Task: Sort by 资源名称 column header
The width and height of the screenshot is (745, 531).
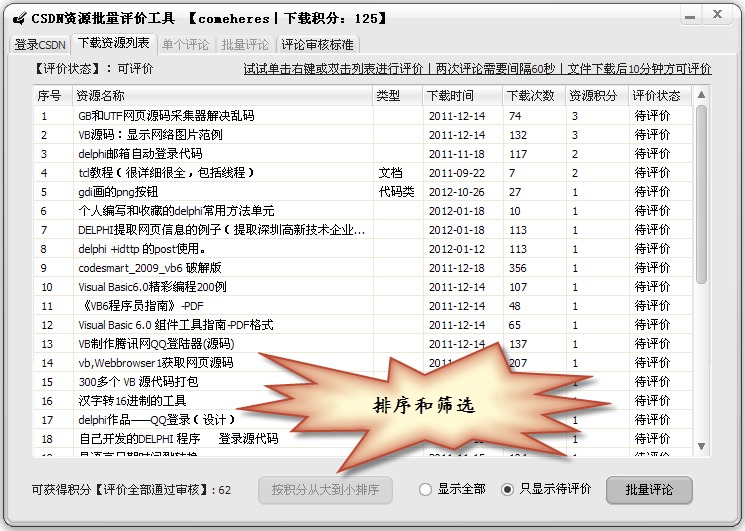Action: (x=222, y=95)
